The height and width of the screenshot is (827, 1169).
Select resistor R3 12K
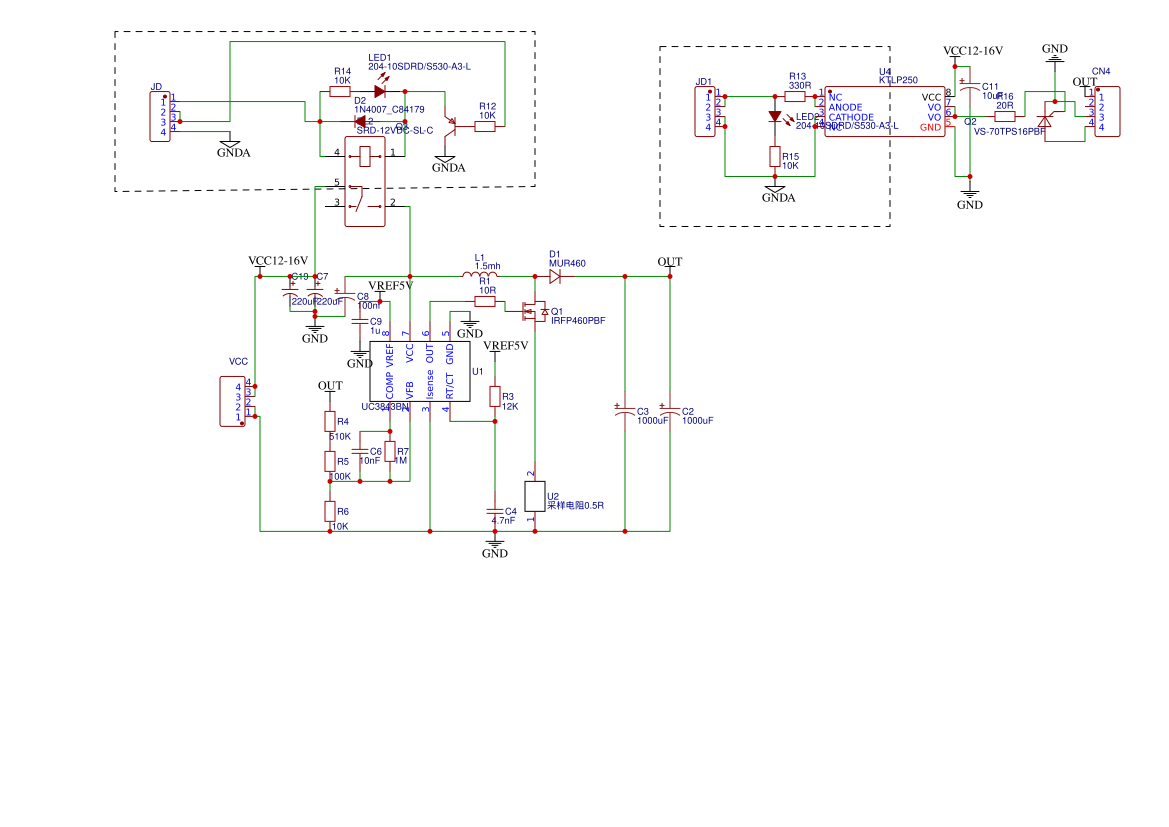494,397
